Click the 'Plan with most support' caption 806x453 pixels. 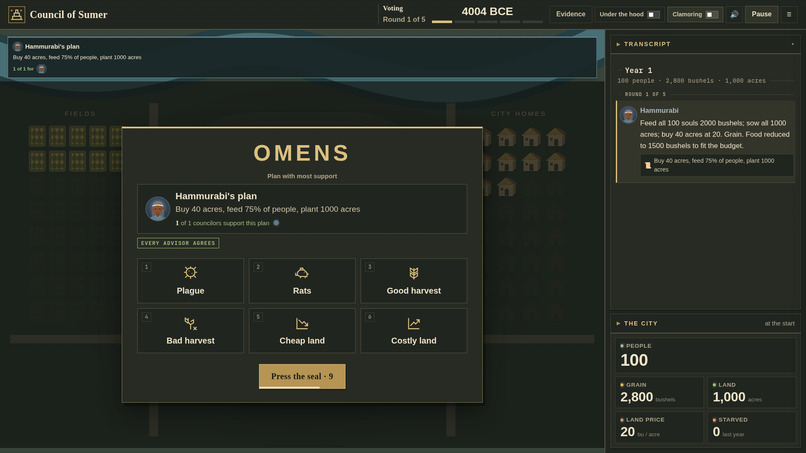[302, 176]
